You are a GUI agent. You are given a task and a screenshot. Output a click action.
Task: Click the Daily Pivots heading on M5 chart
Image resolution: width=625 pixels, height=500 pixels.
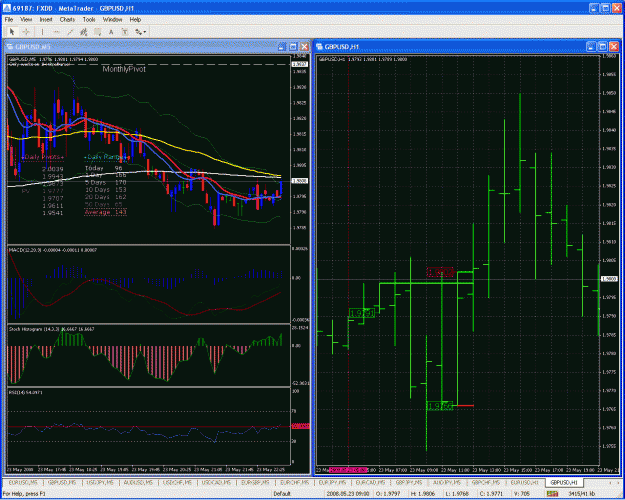pyautogui.click(x=43, y=157)
